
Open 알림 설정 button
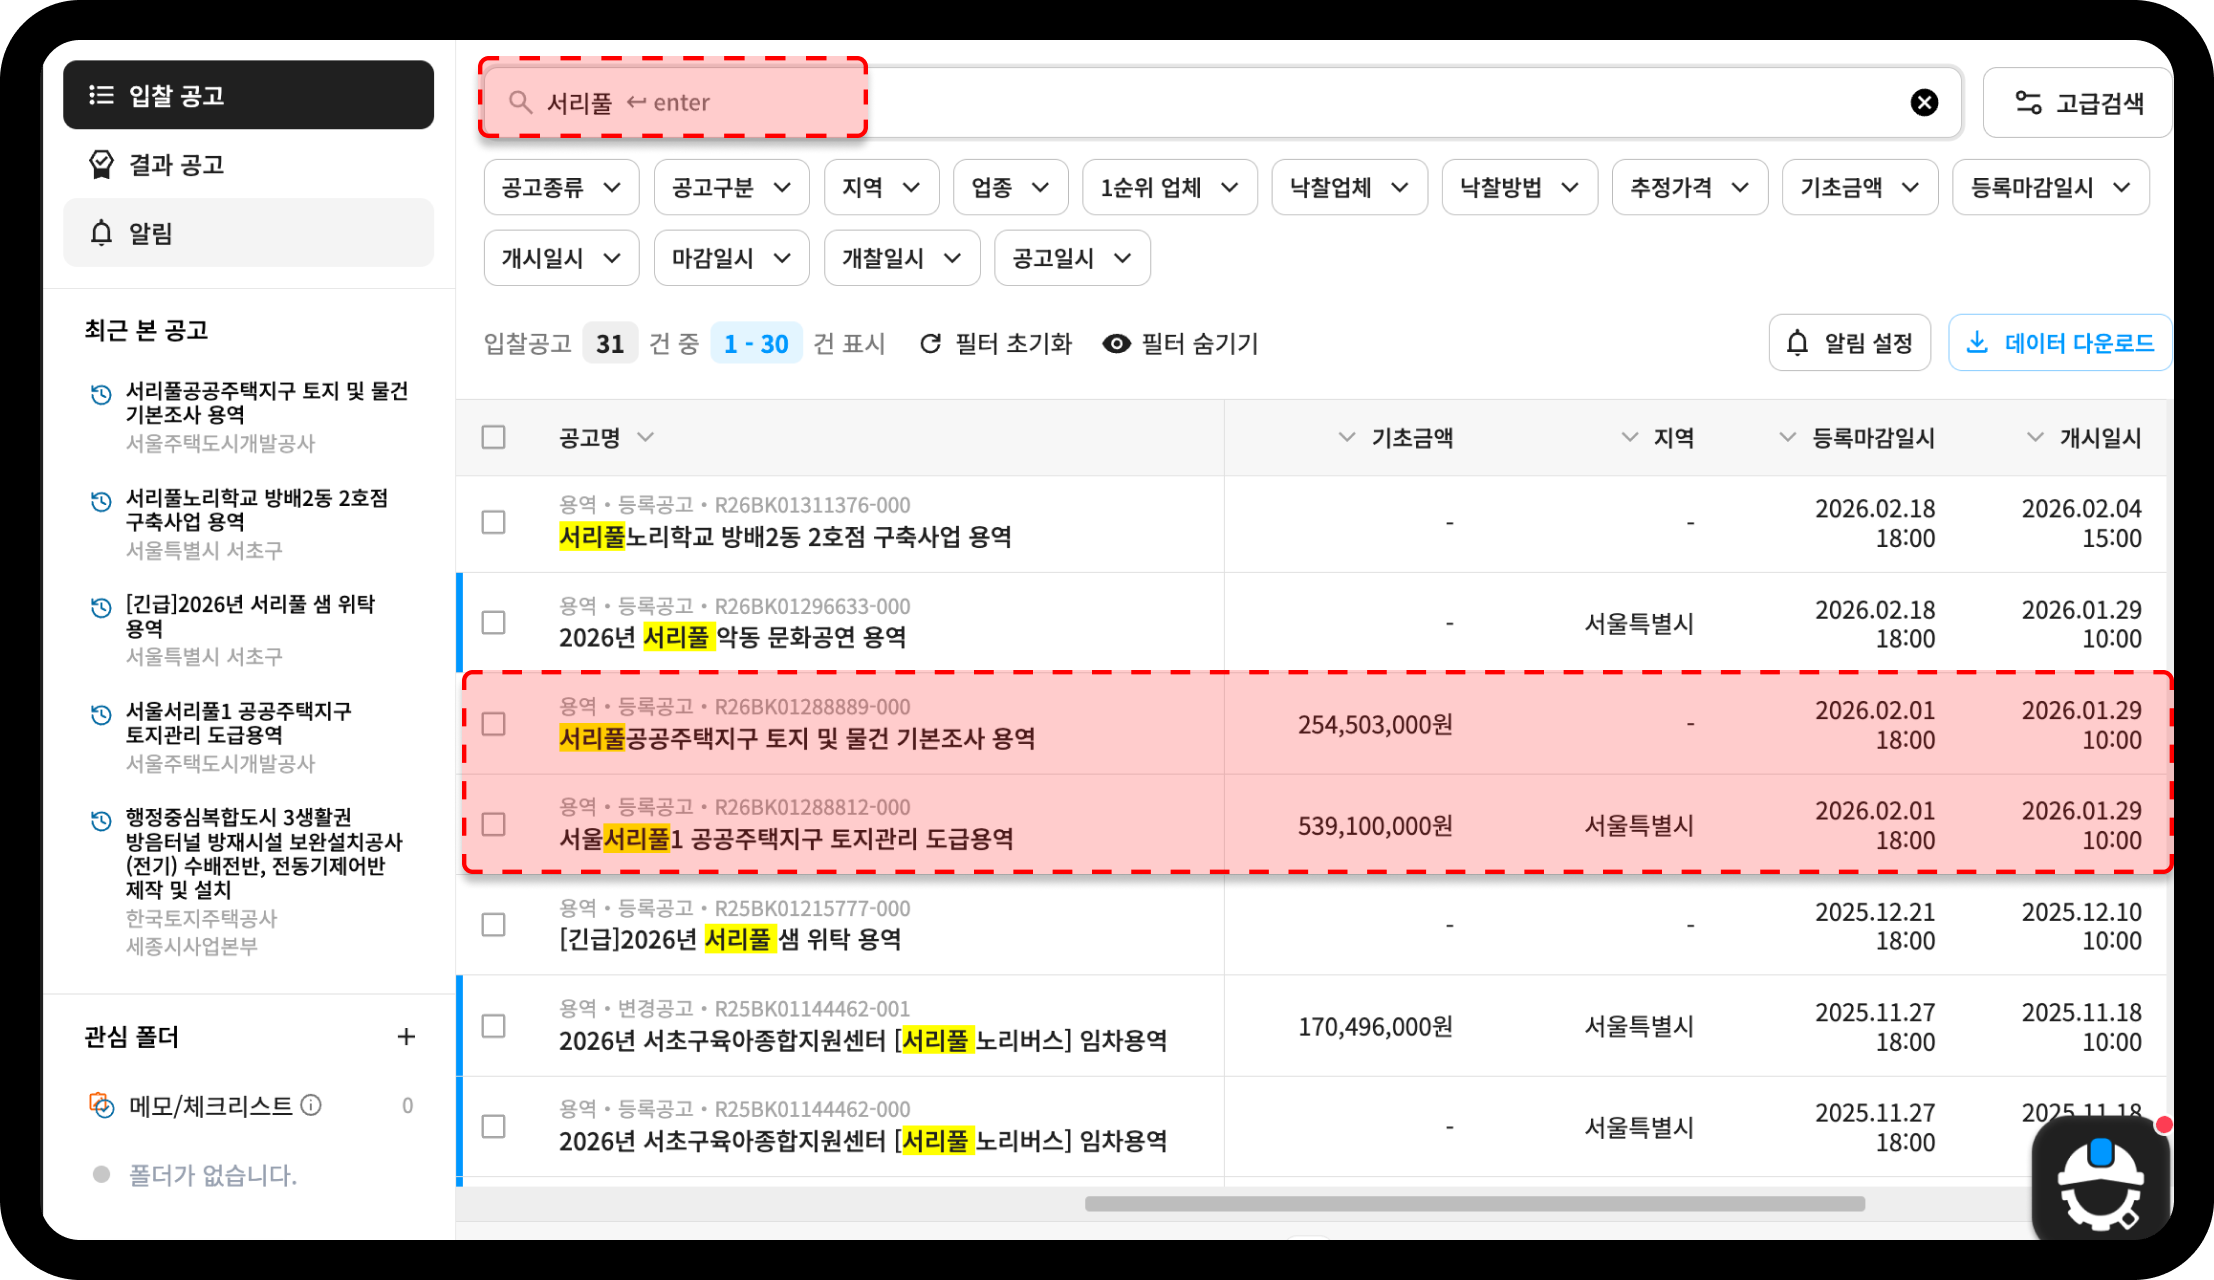point(1849,343)
